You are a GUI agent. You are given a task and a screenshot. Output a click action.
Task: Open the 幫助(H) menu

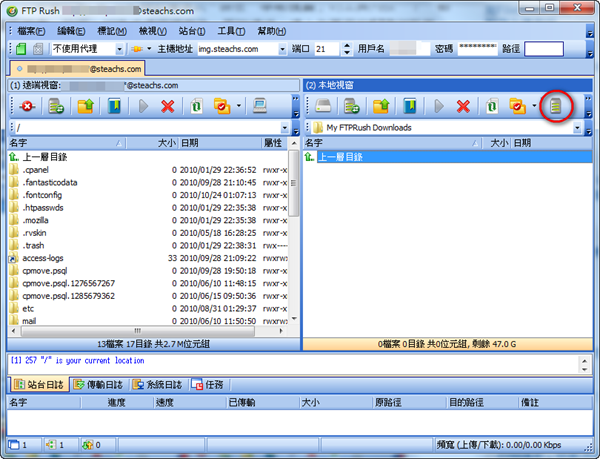(x=271, y=31)
